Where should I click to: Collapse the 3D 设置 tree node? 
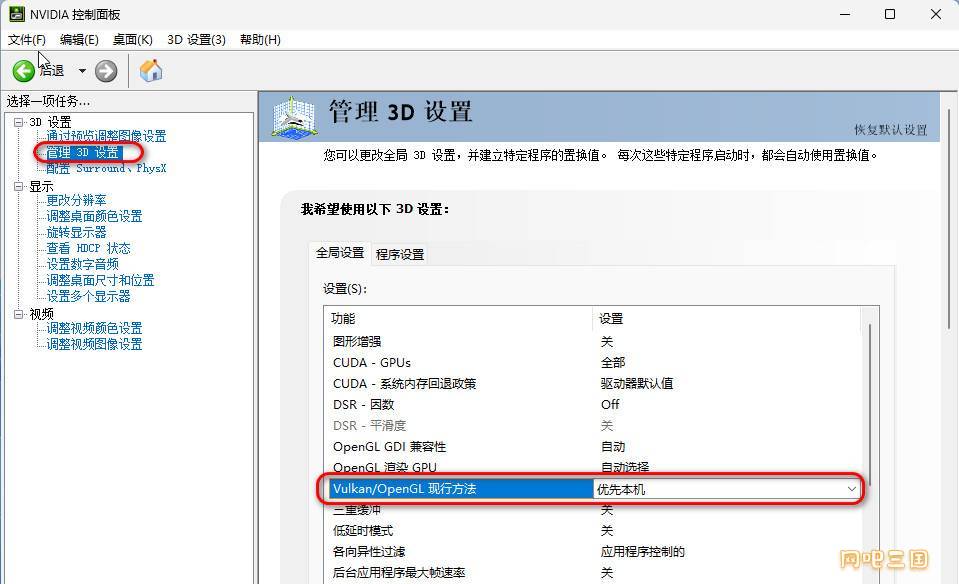[x=18, y=122]
